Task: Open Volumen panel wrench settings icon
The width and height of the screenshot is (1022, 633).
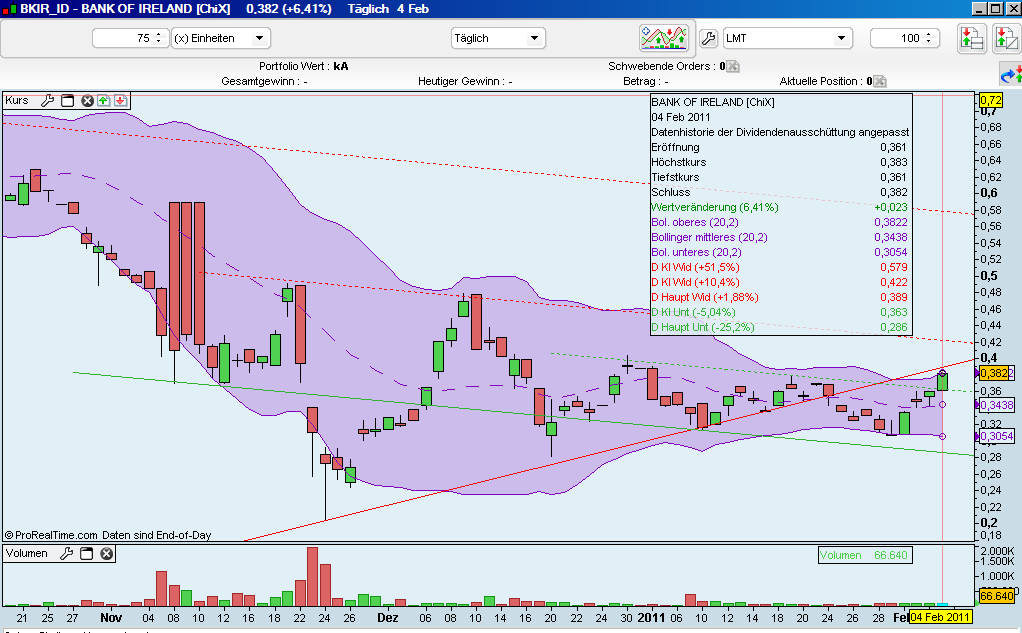Action: (x=66, y=553)
